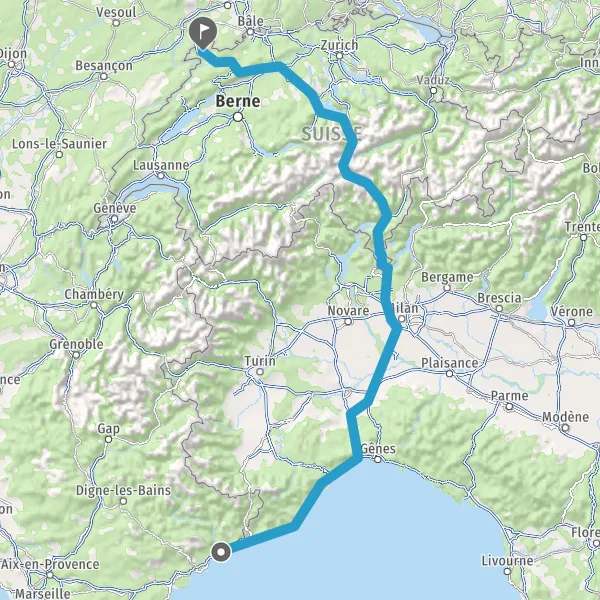Click the Lausanne city label
Viewport: 600px width, 600px height.
(x=161, y=165)
